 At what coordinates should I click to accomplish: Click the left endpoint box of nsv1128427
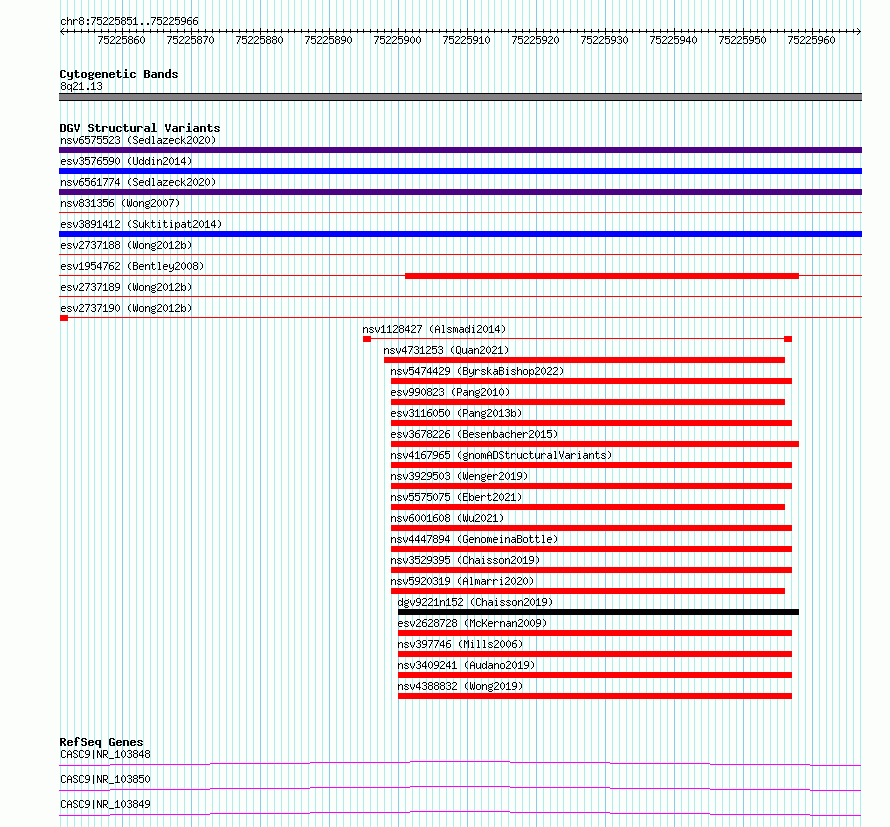367,339
